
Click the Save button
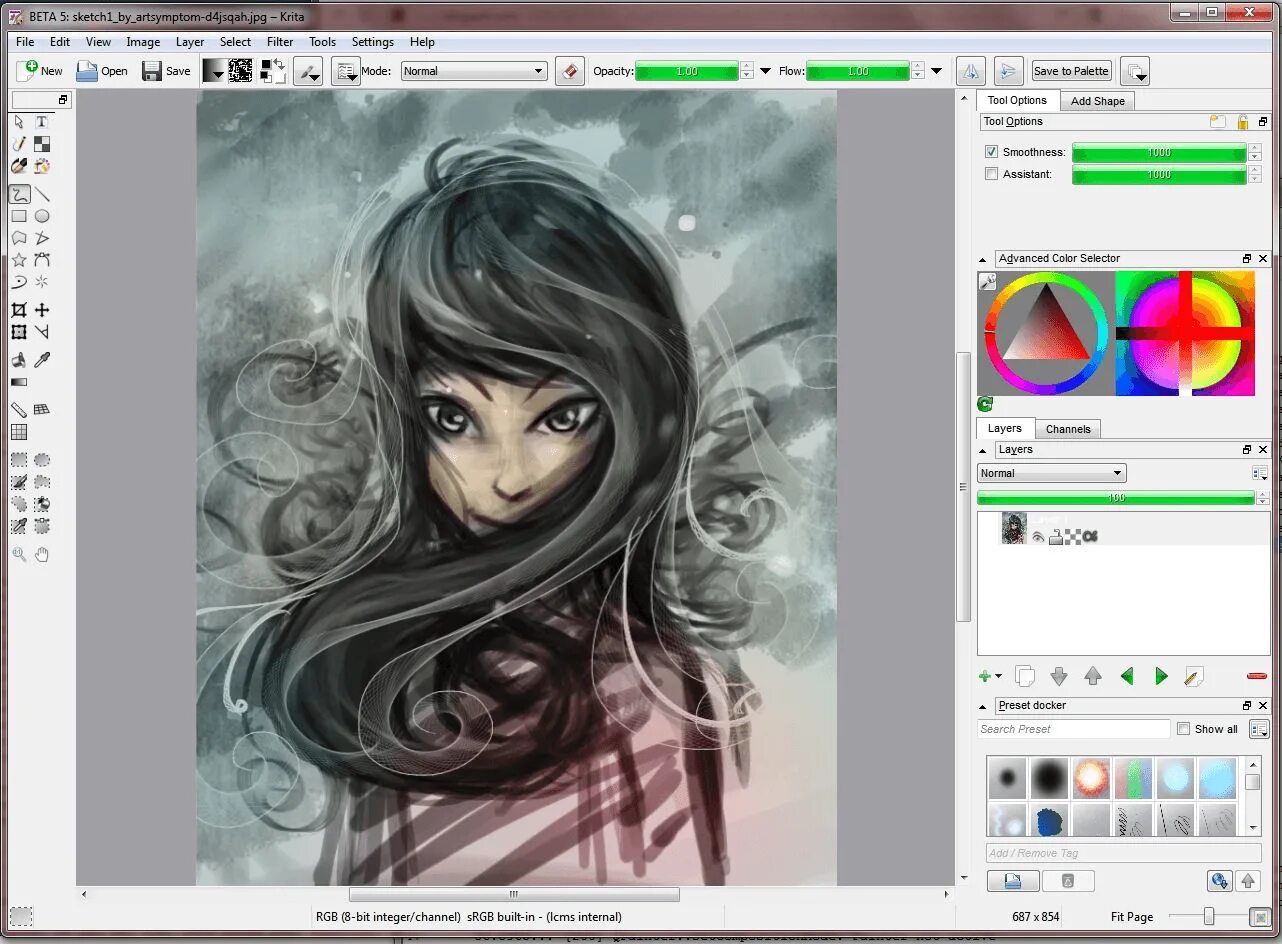(166, 71)
